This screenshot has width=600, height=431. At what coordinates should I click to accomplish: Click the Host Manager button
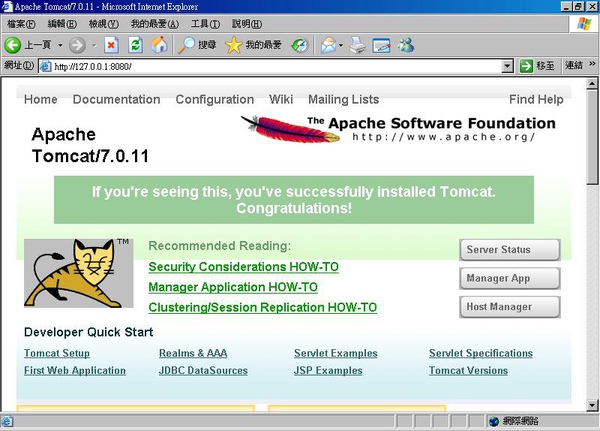(x=510, y=307)
